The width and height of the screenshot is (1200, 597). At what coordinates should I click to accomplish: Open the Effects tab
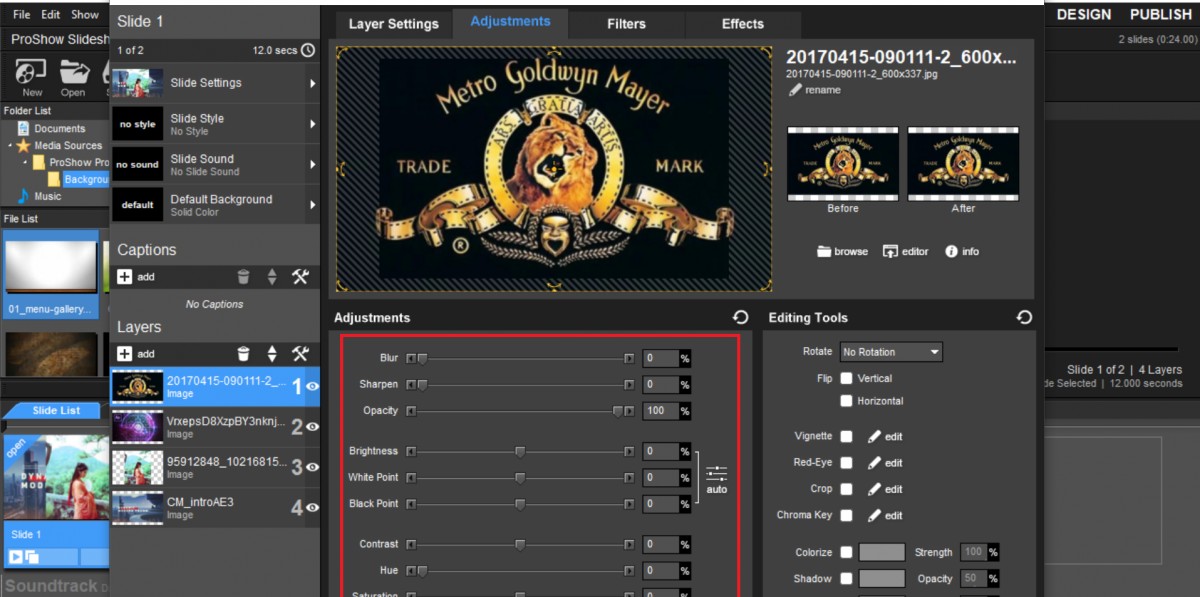[743, 24]
